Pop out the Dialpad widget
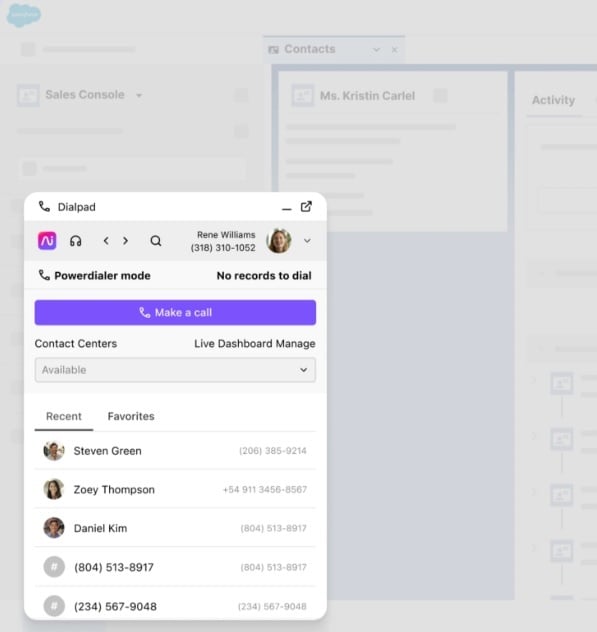This screenshot has height=632, width=597. (306, 206)
